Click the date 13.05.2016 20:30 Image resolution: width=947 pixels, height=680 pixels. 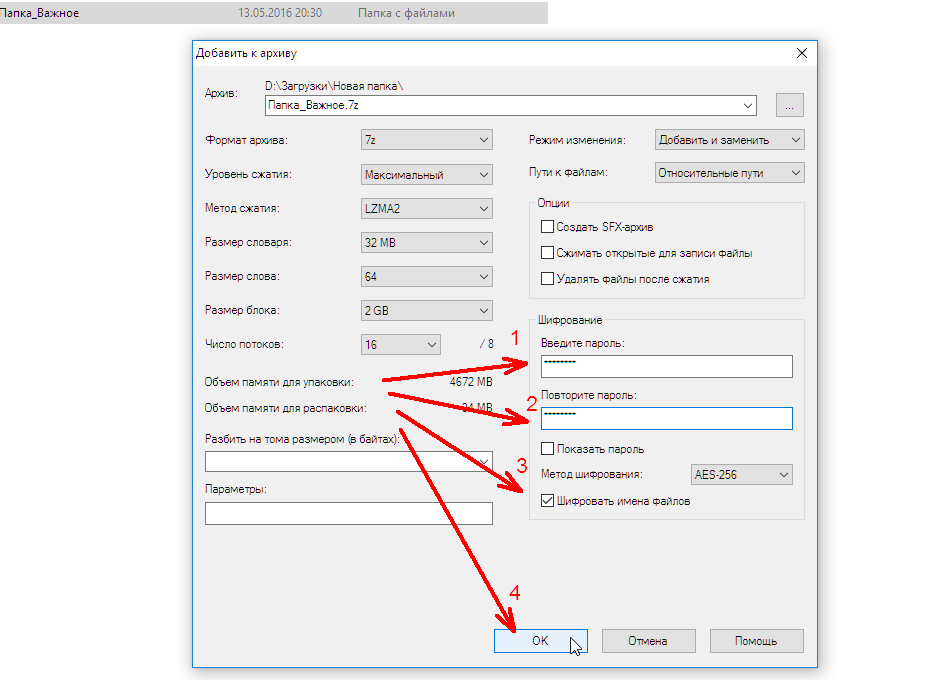(x=280, y=13)
